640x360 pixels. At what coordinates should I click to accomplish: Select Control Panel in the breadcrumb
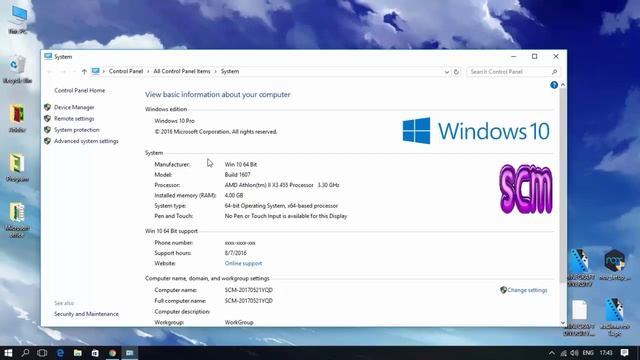point(126,71)
